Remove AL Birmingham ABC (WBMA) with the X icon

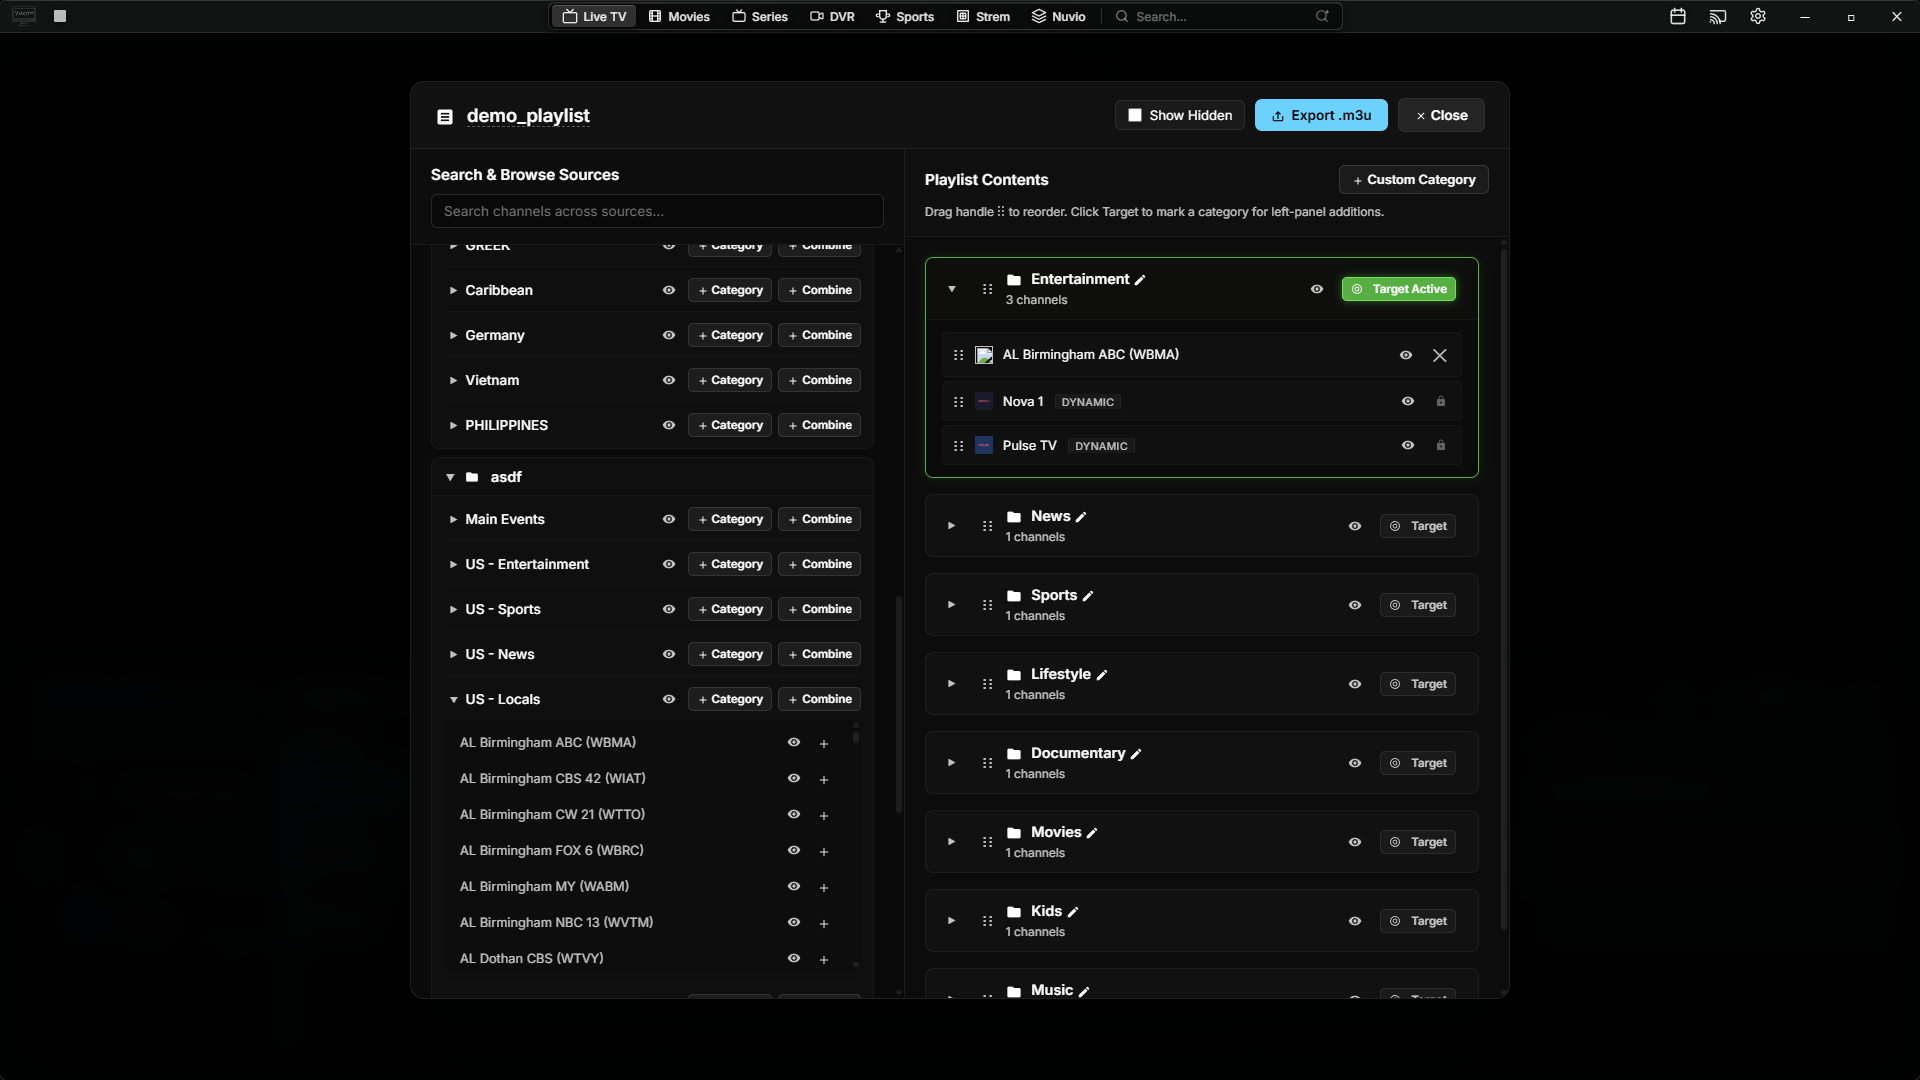tap(1440, 355)
